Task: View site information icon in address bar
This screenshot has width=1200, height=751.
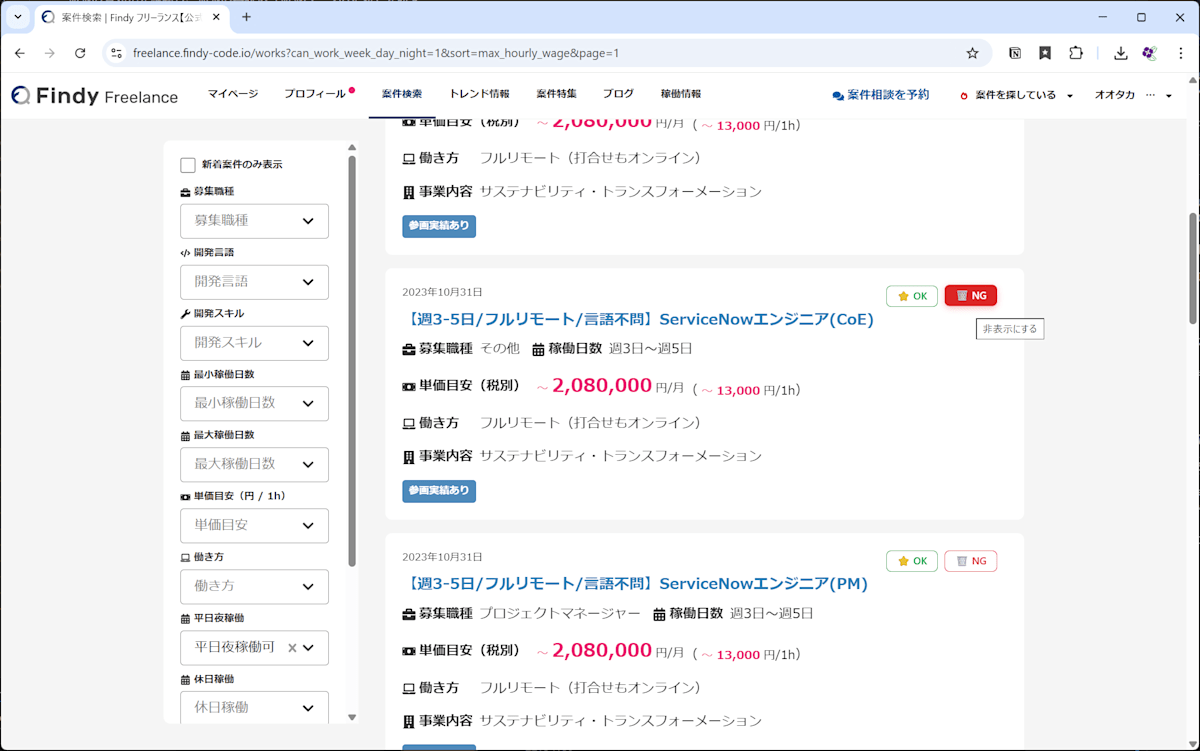Action: click(x=116, y=53)
